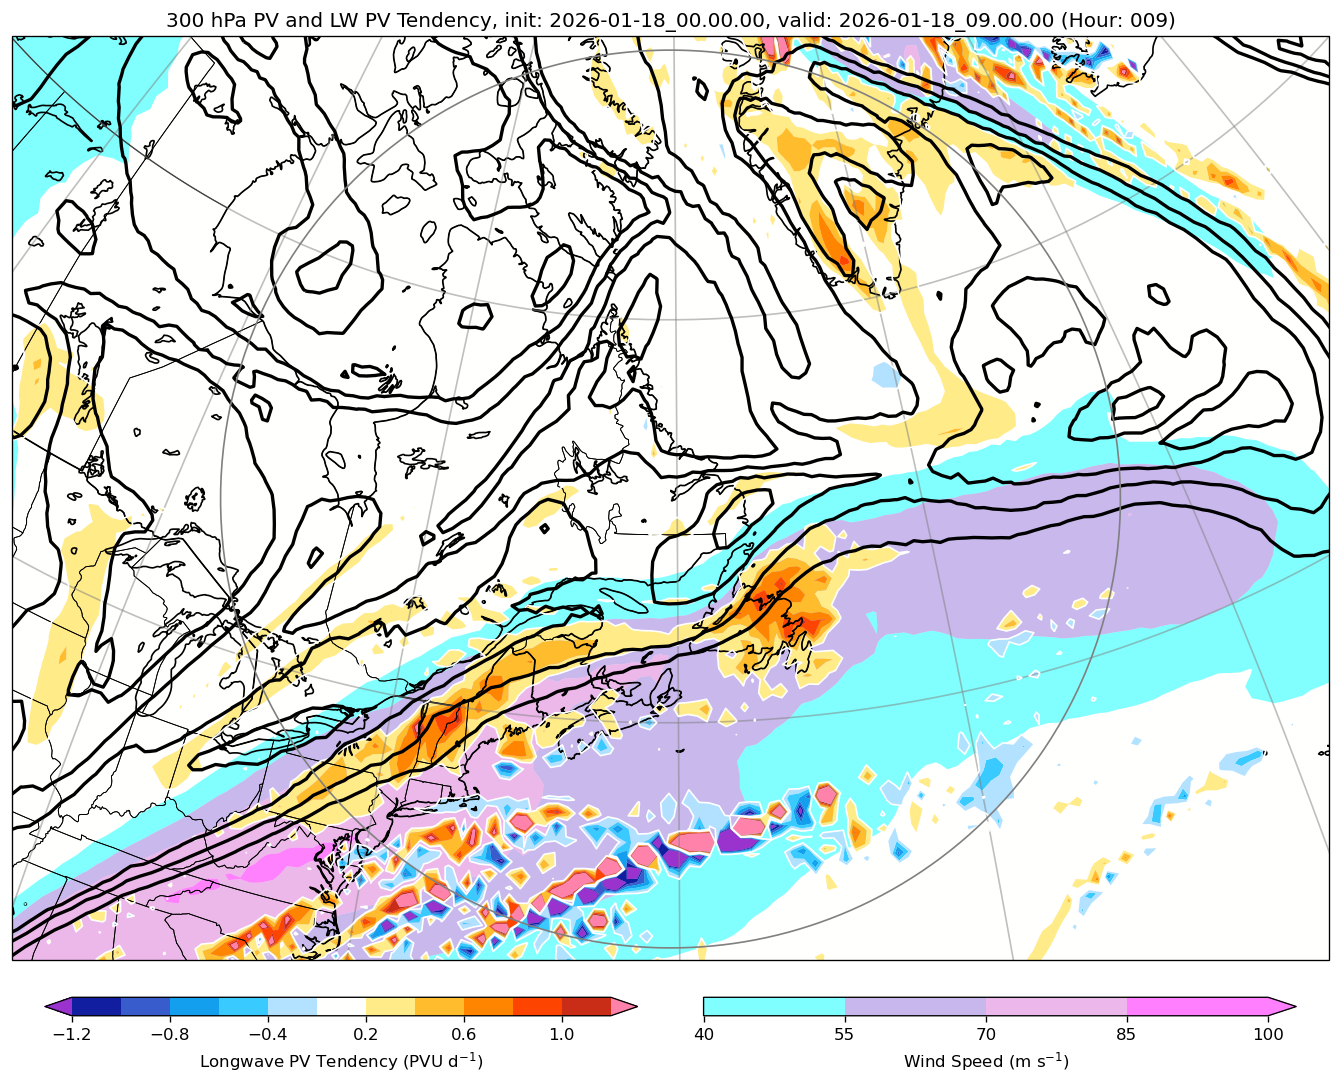Click the dark red swatch right of 1.0
This screenshot has height=1084, width=1341.
point(586,1006)
